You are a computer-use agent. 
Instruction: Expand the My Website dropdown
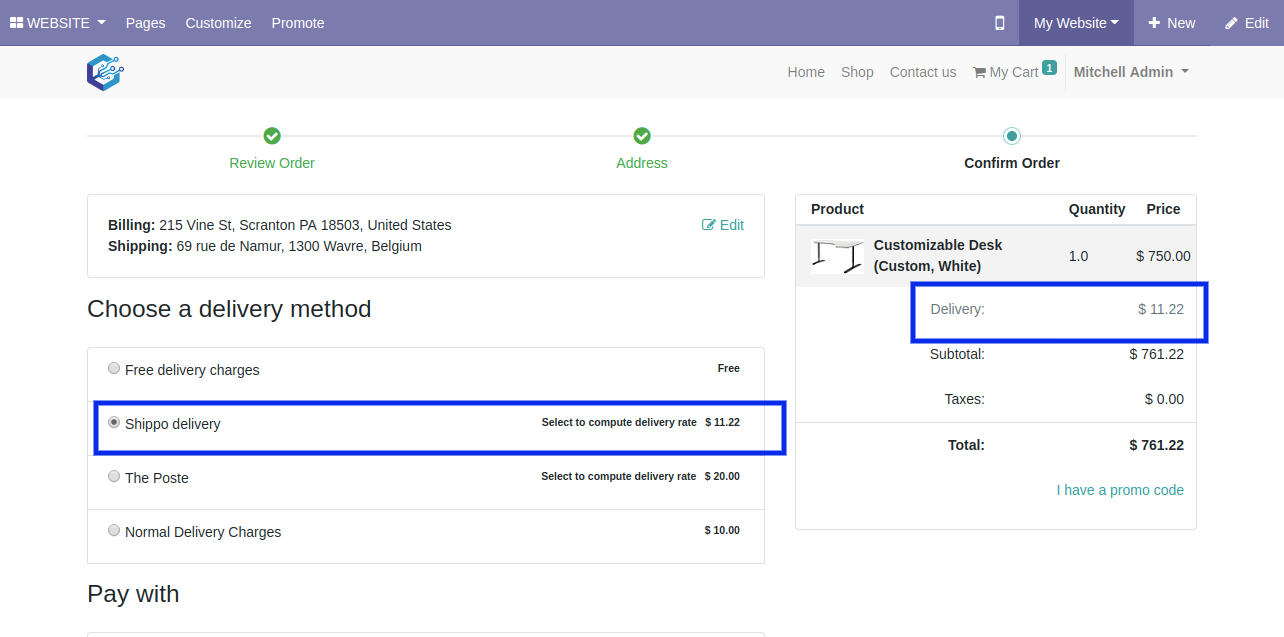pyautogui.click(x=1076, y=23)
